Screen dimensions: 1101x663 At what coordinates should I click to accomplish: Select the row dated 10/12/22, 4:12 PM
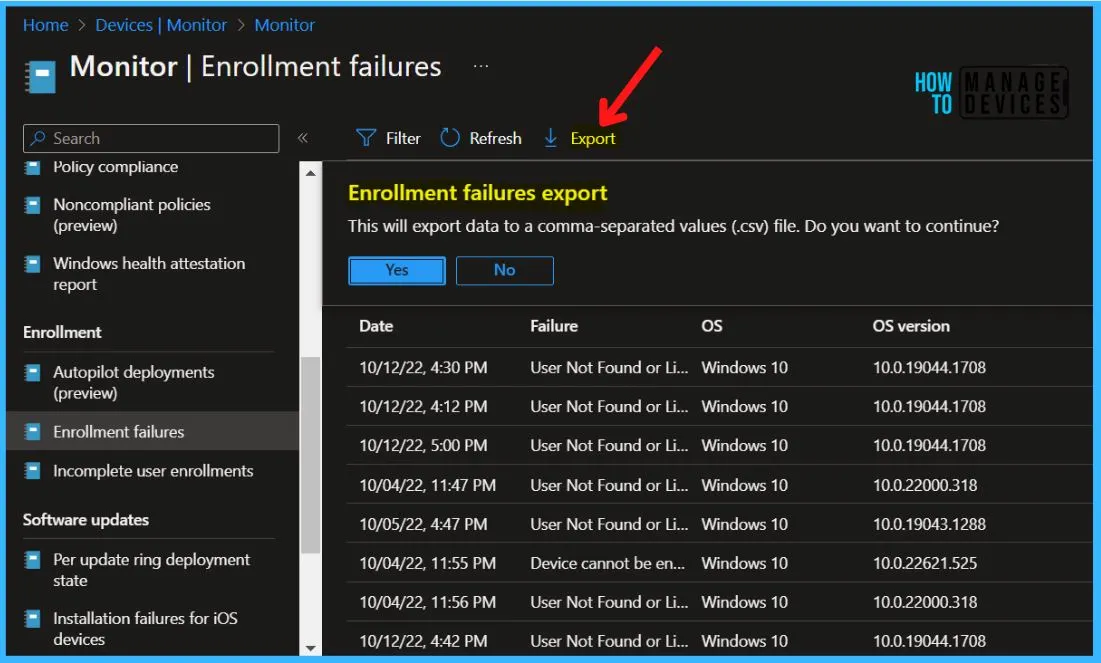point(719,407)
